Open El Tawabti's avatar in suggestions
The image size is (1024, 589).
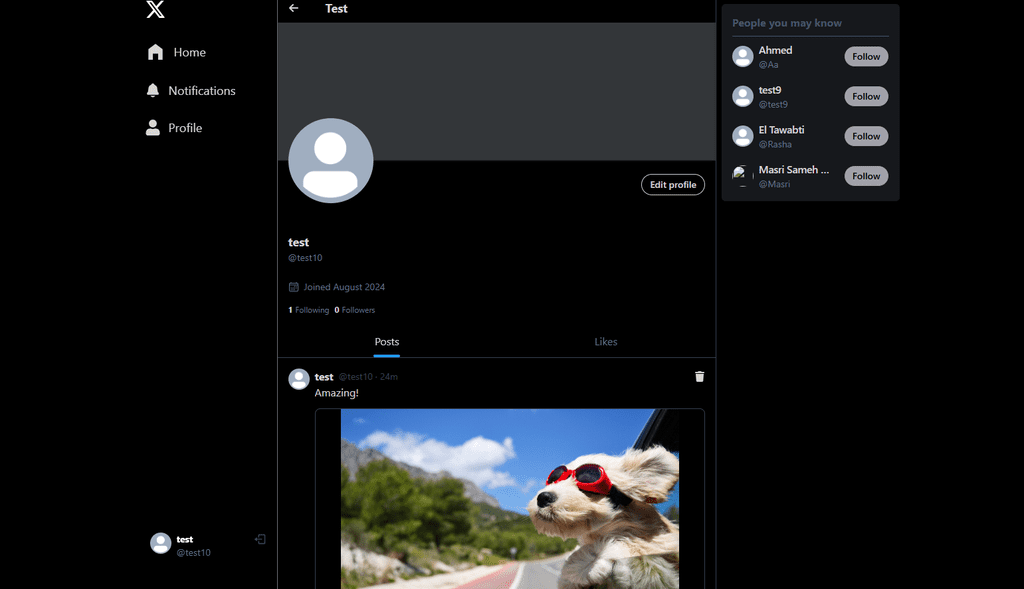coord(743,136)
